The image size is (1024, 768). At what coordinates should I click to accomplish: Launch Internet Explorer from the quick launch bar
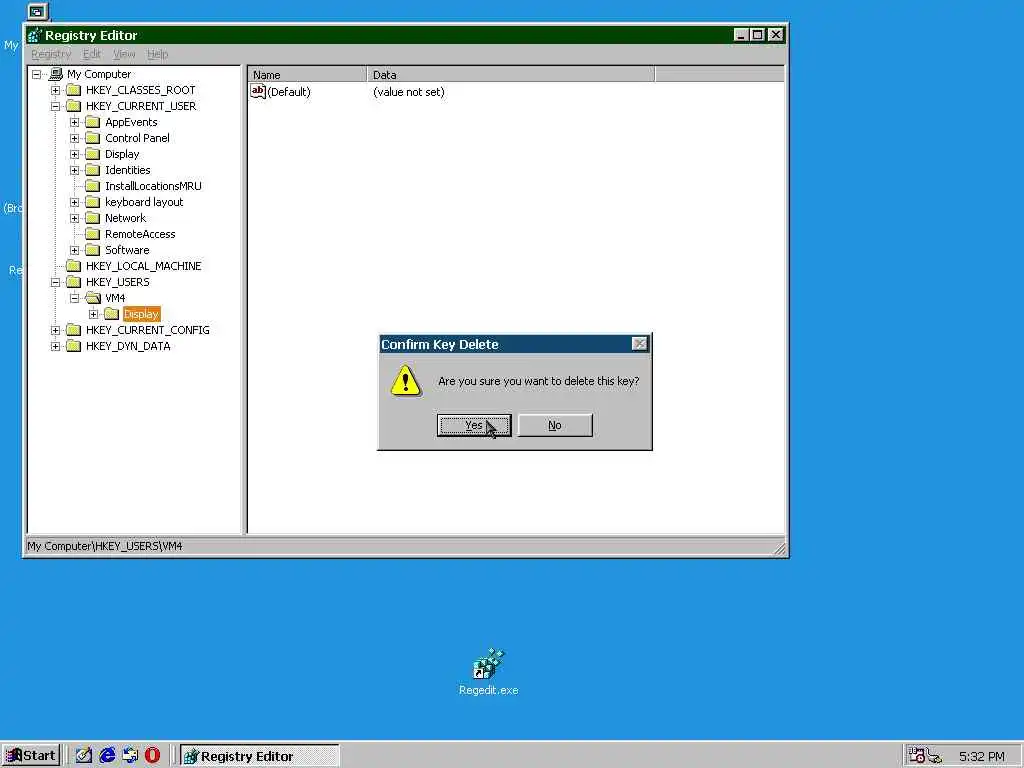coord(107,756)
